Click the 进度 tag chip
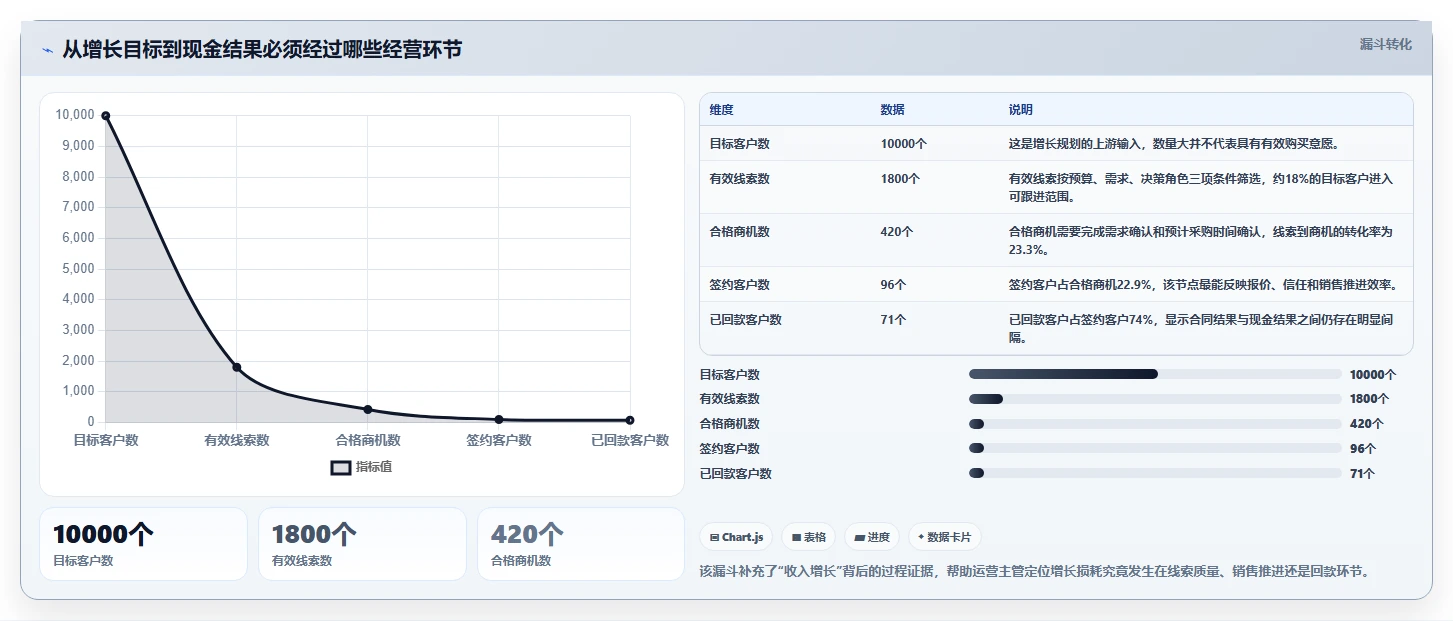This screenshot has width=1453, height=621. [x=872, y=537]
